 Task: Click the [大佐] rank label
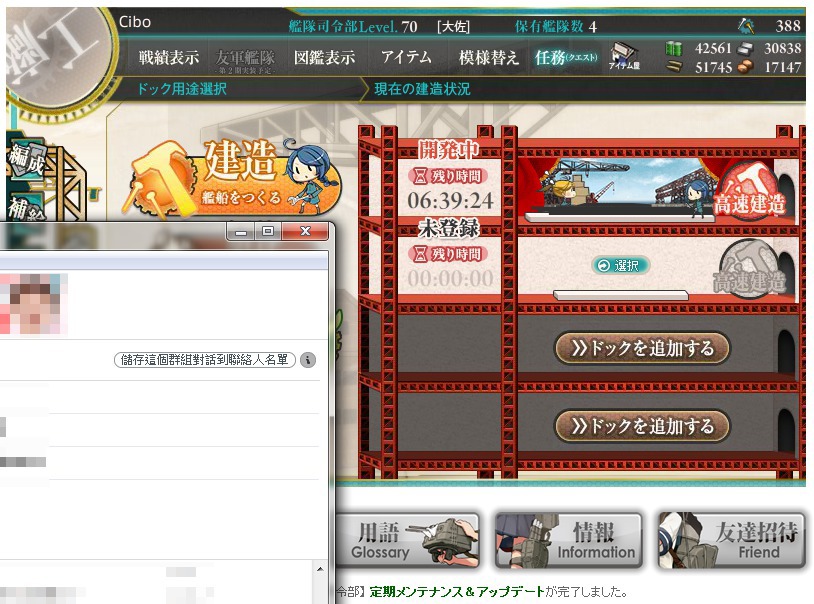tap(453, 26)
